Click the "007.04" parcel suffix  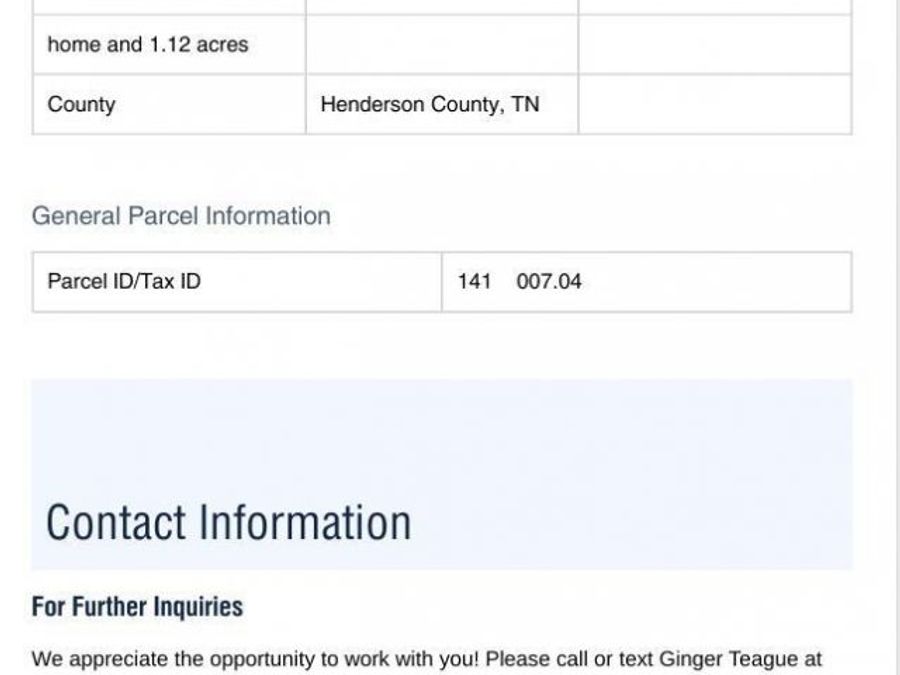point(548,282)
